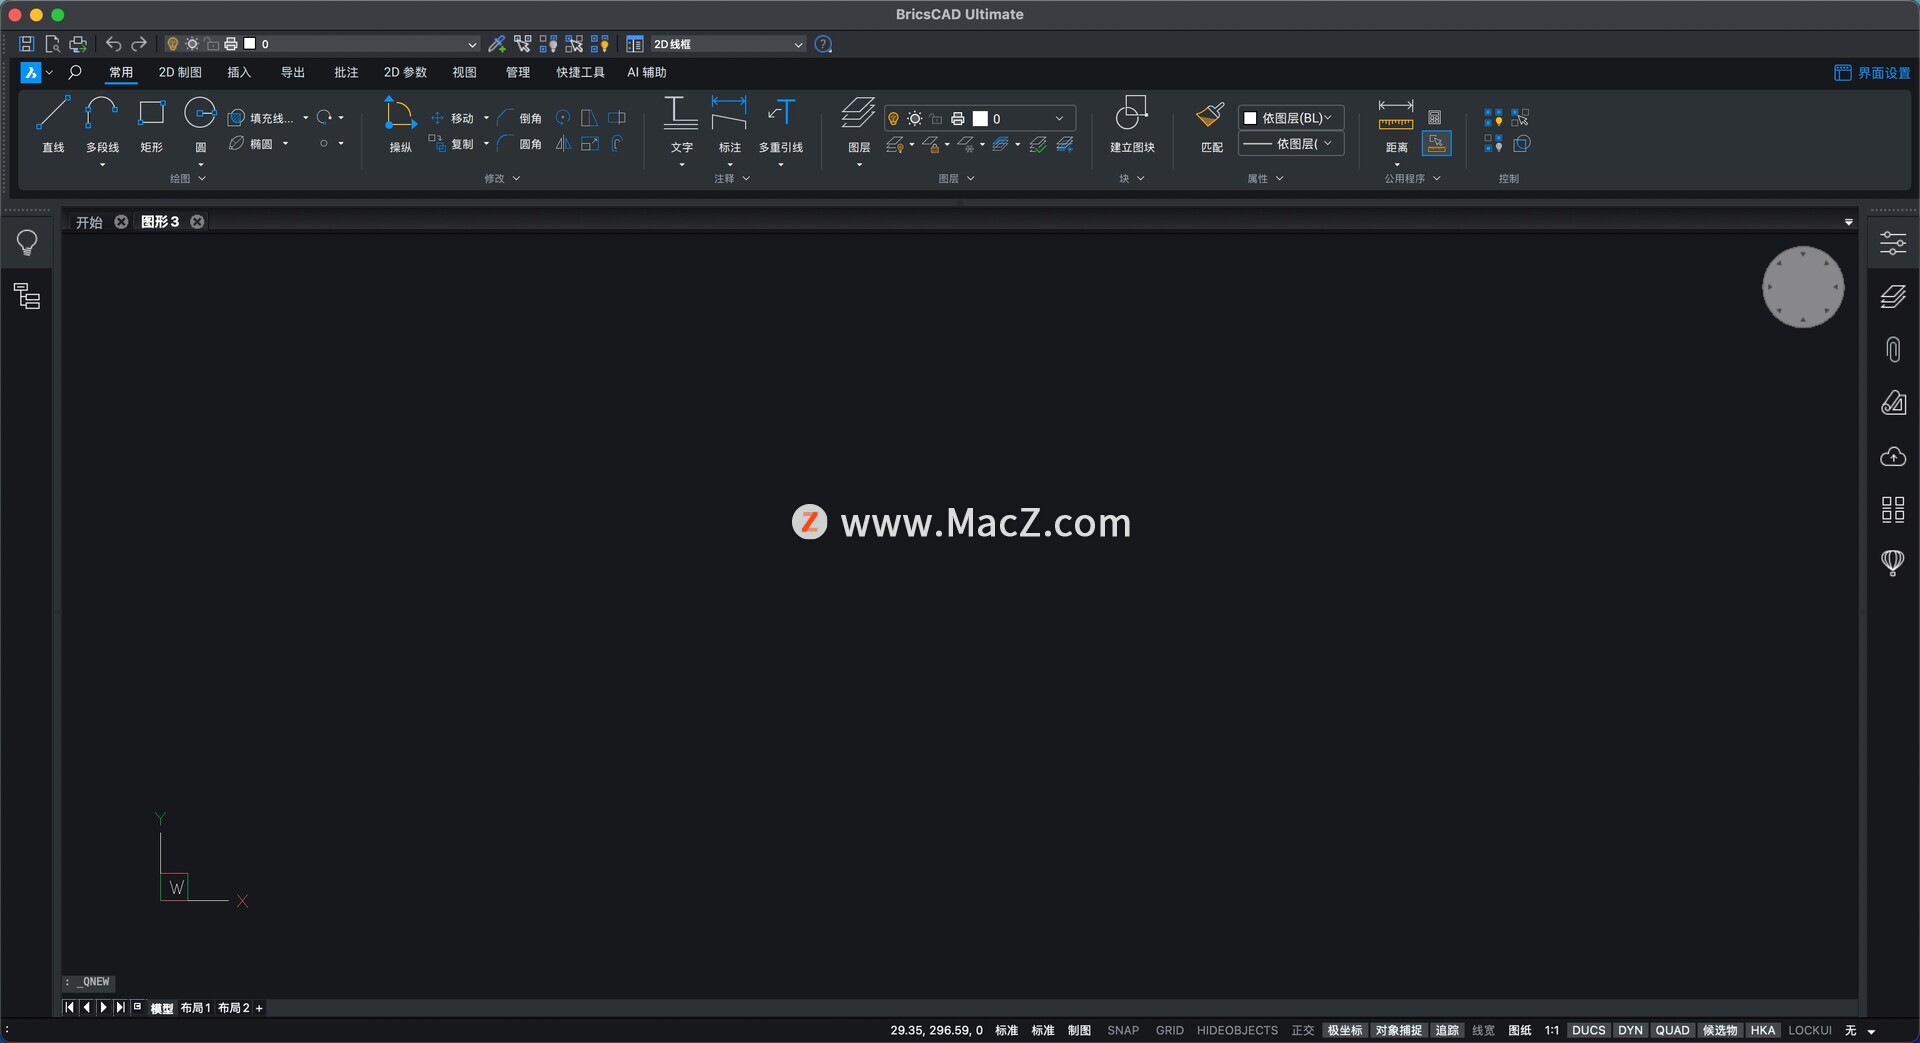Viewport: 1920px width, 1043px height.
Task: Open the cloud panel in right sidebar
Action: pos(1892,457)
